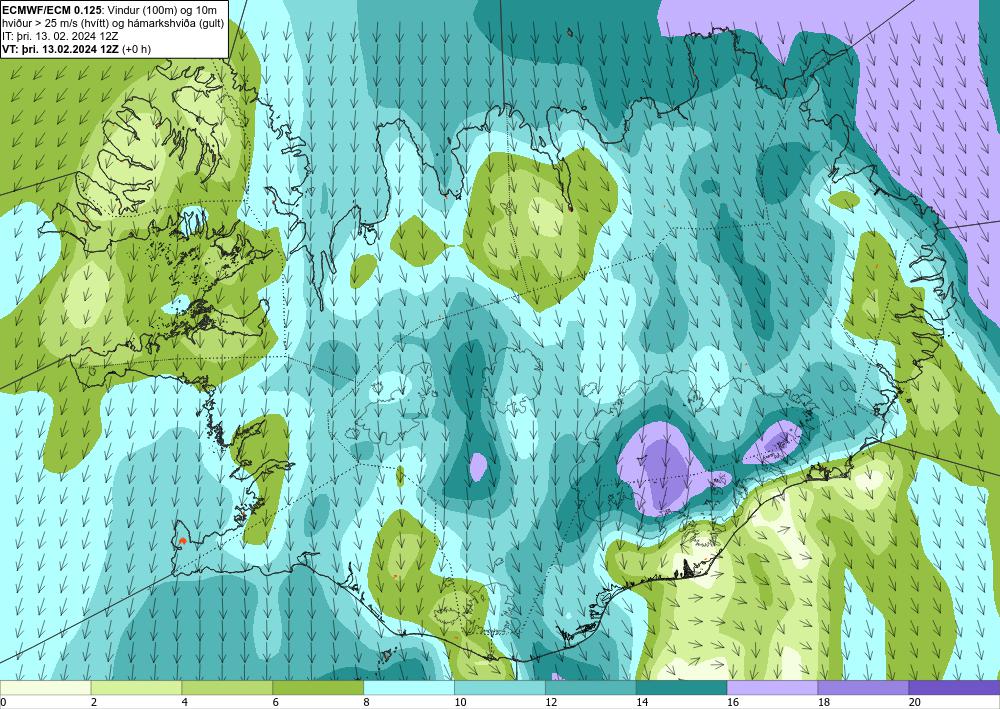Click the scale label "2"
The width and height of the screenshot is (1000, 709).
(x=94, y=702)
